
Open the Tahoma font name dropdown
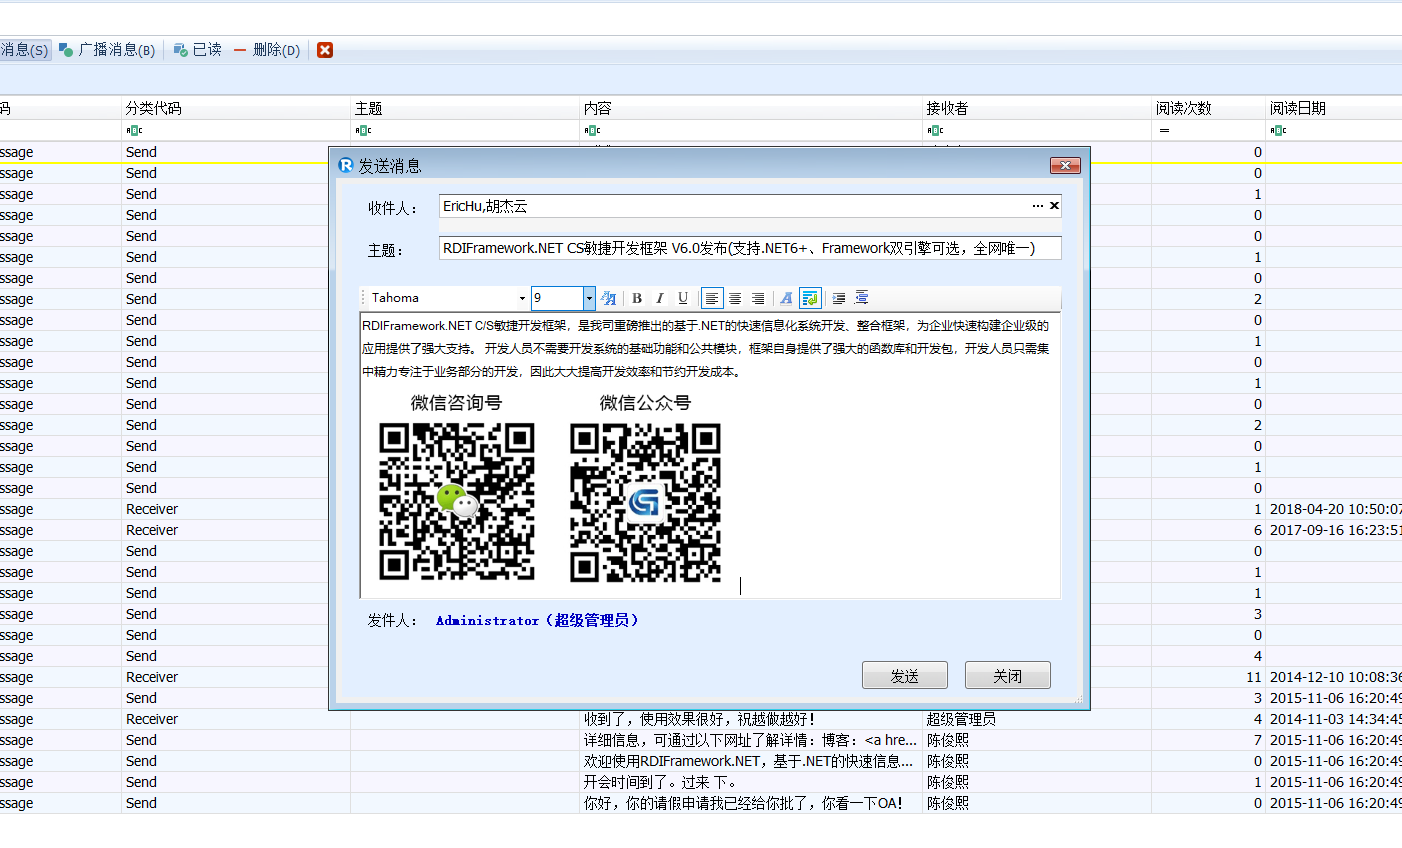click(x=521, y=298)
